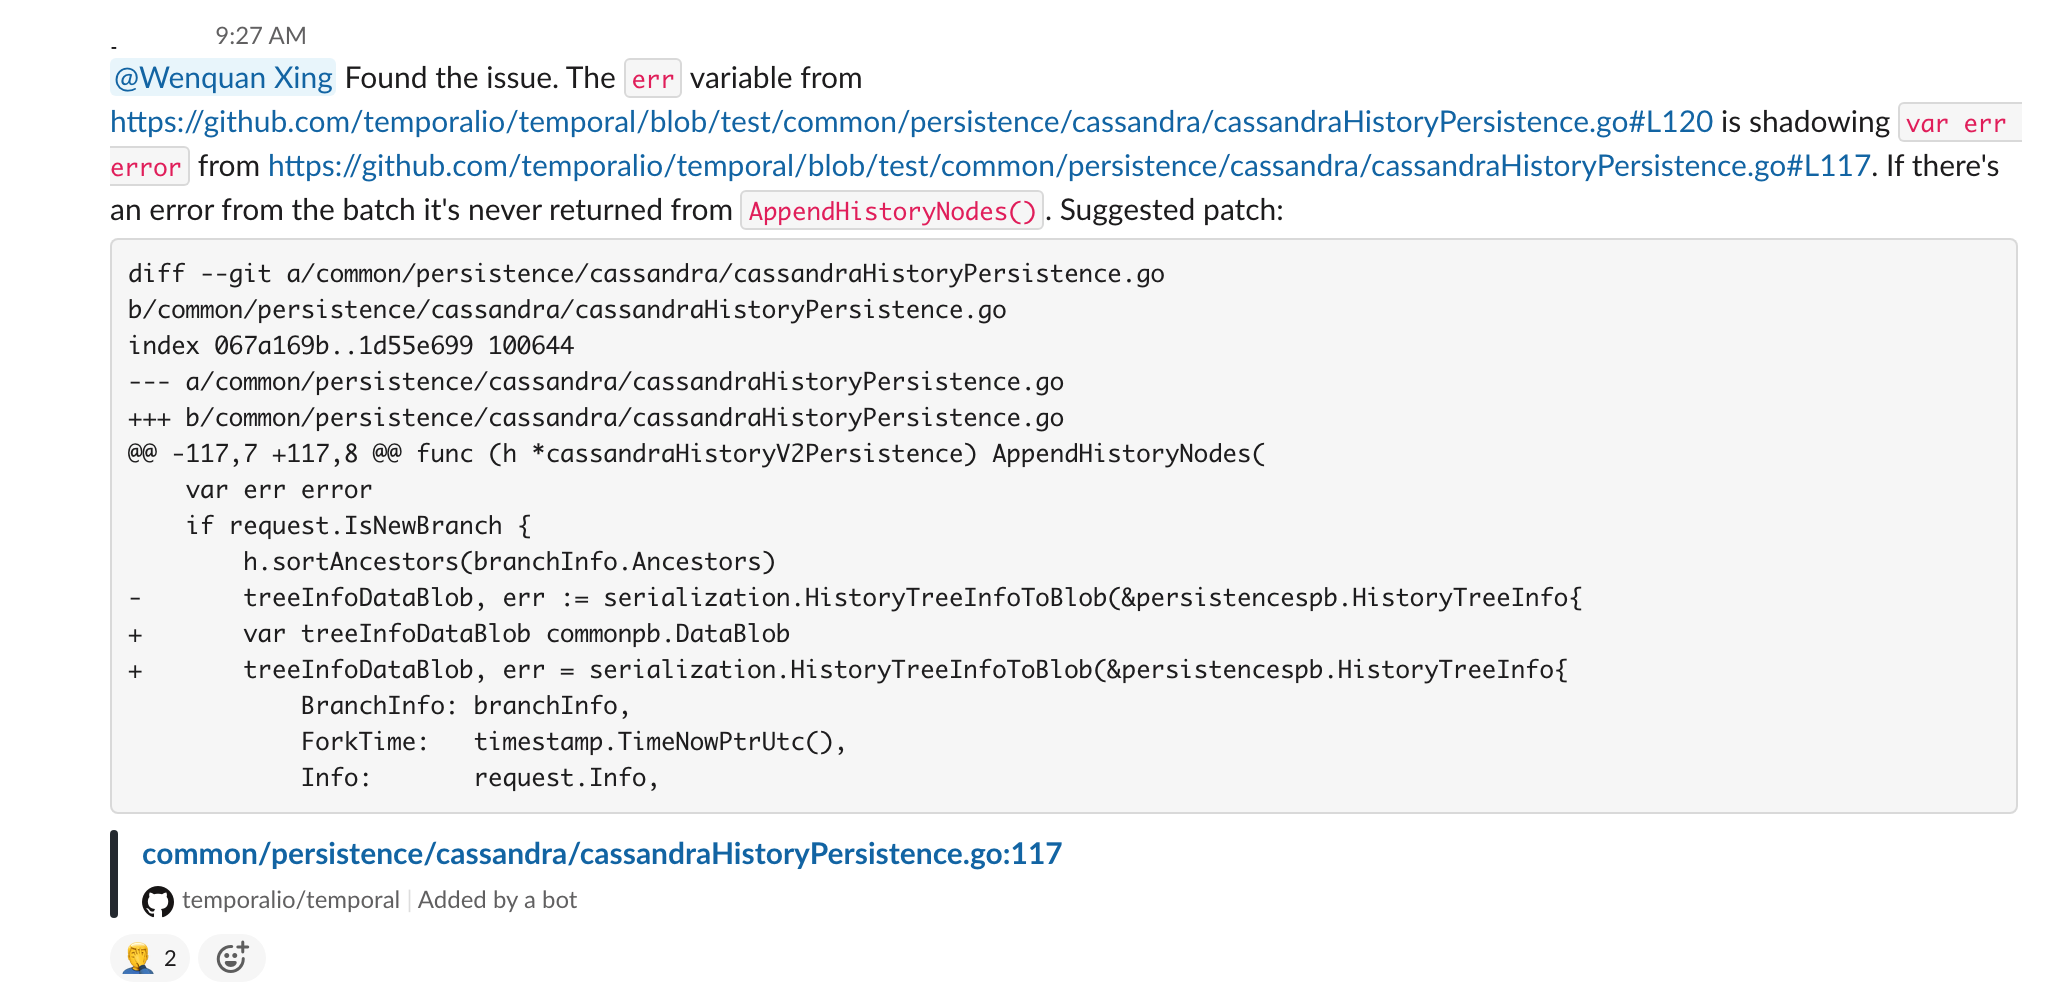The image size is (2054, 988).
Task: Click the added 'var treeInfoDataBlob commonpb.DataBlob' line
Action: tap(460, 634)
